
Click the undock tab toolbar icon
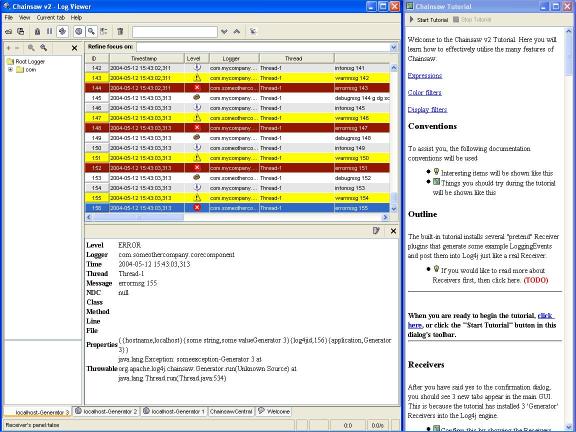coord(104,32)
